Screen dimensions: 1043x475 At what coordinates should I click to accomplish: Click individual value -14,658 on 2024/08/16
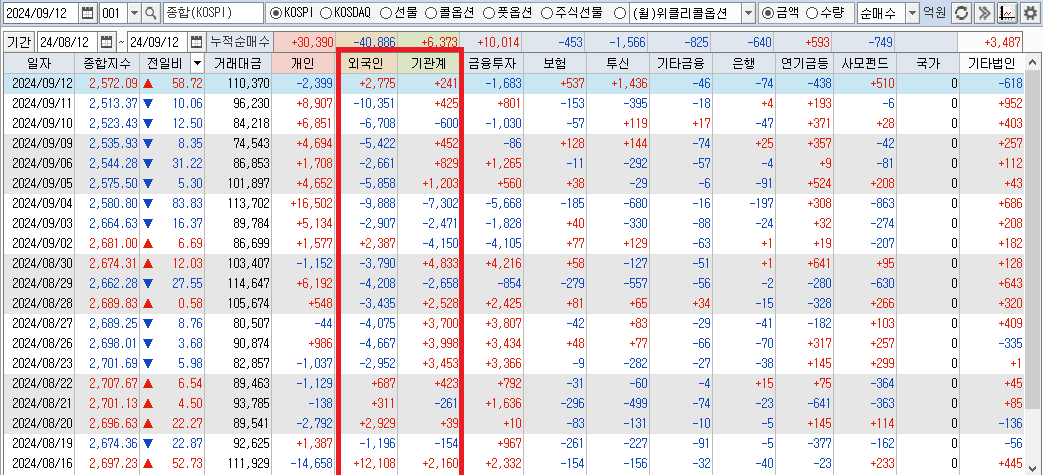pyautogui.click(x=311, y=462)
